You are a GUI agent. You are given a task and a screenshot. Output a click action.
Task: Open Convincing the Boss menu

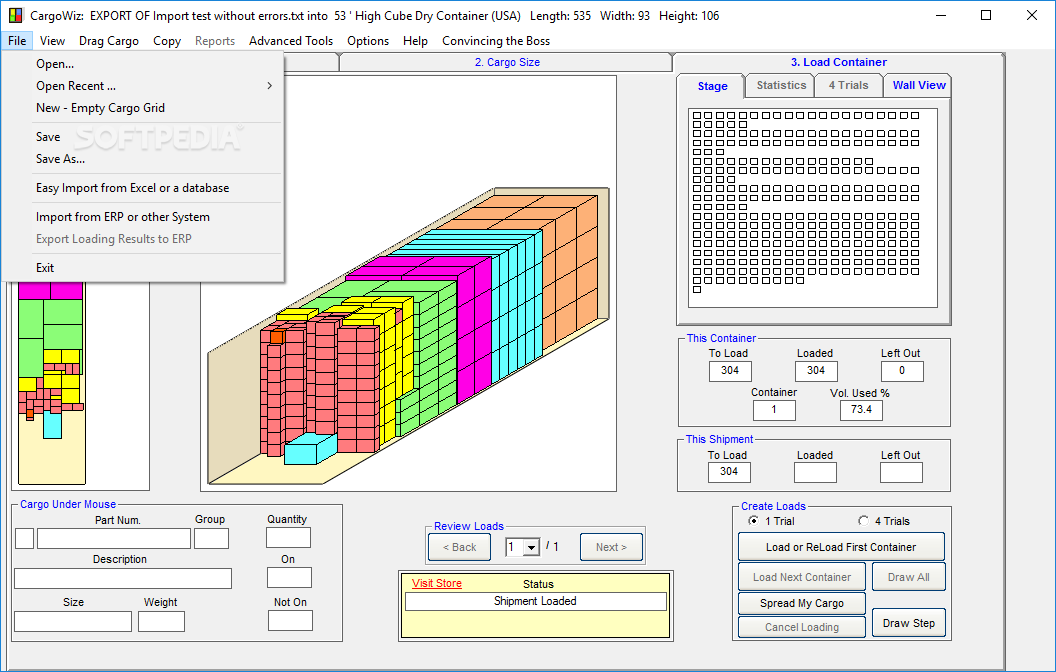496,40
